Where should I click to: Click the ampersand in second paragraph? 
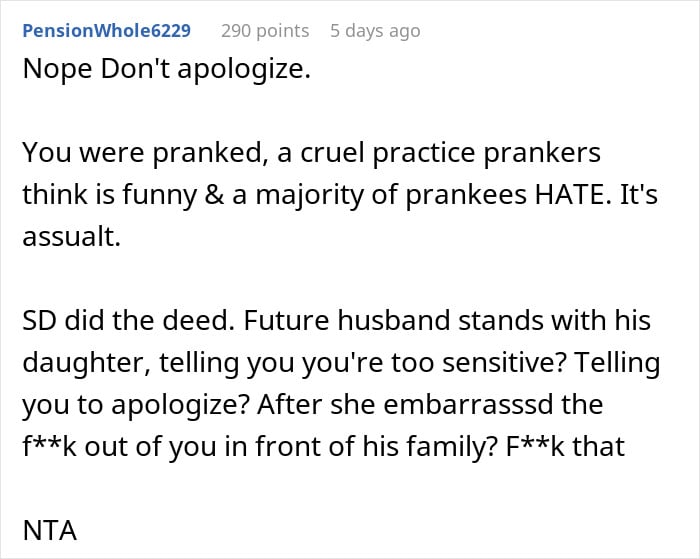214,194
